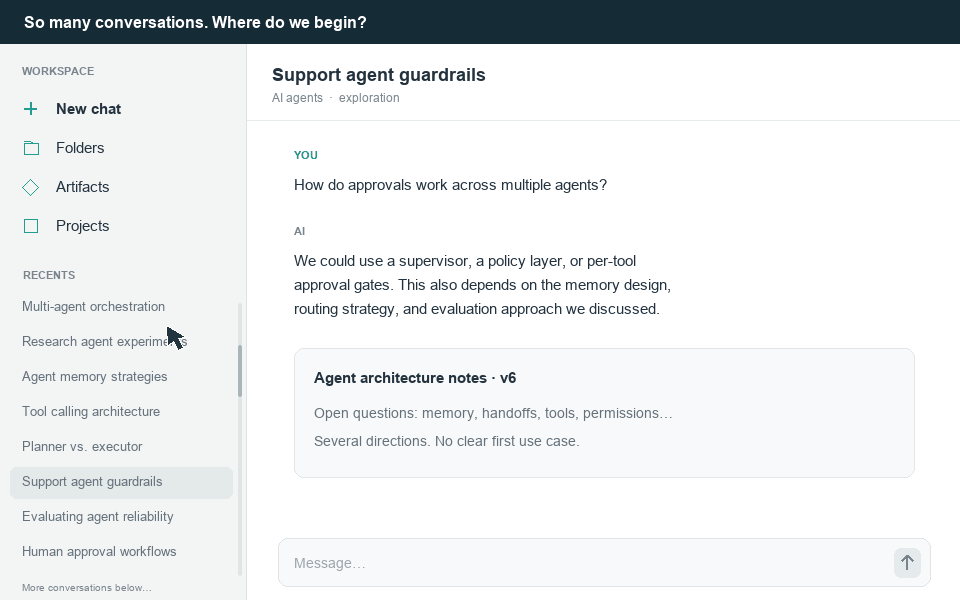Click the folder icon beside Folders
The height and width of the screenshot is (600, 960).
pos(31,148)
